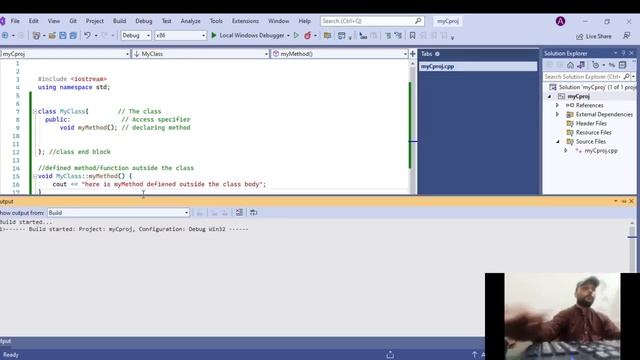Click Pending Changes filter icon in Solution Explorer
This screenshot has height=360, width=640.
596,65
